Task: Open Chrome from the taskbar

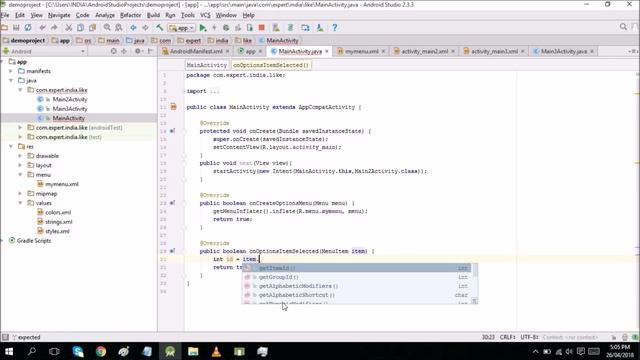Action: point(101,351)
